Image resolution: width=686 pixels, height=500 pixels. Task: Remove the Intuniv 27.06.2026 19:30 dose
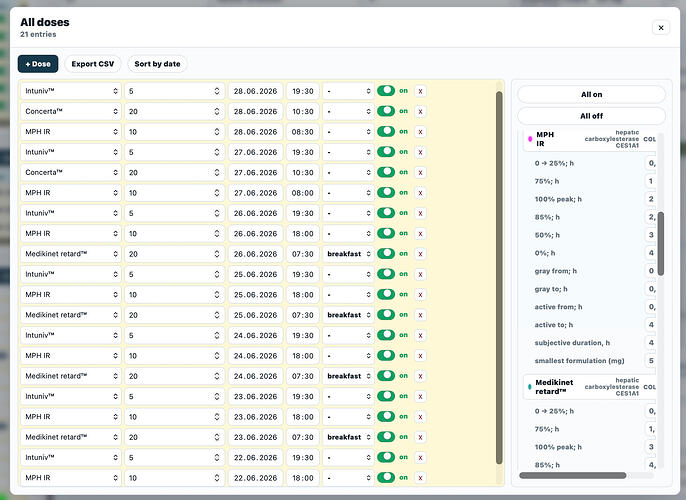coord(420,152)
